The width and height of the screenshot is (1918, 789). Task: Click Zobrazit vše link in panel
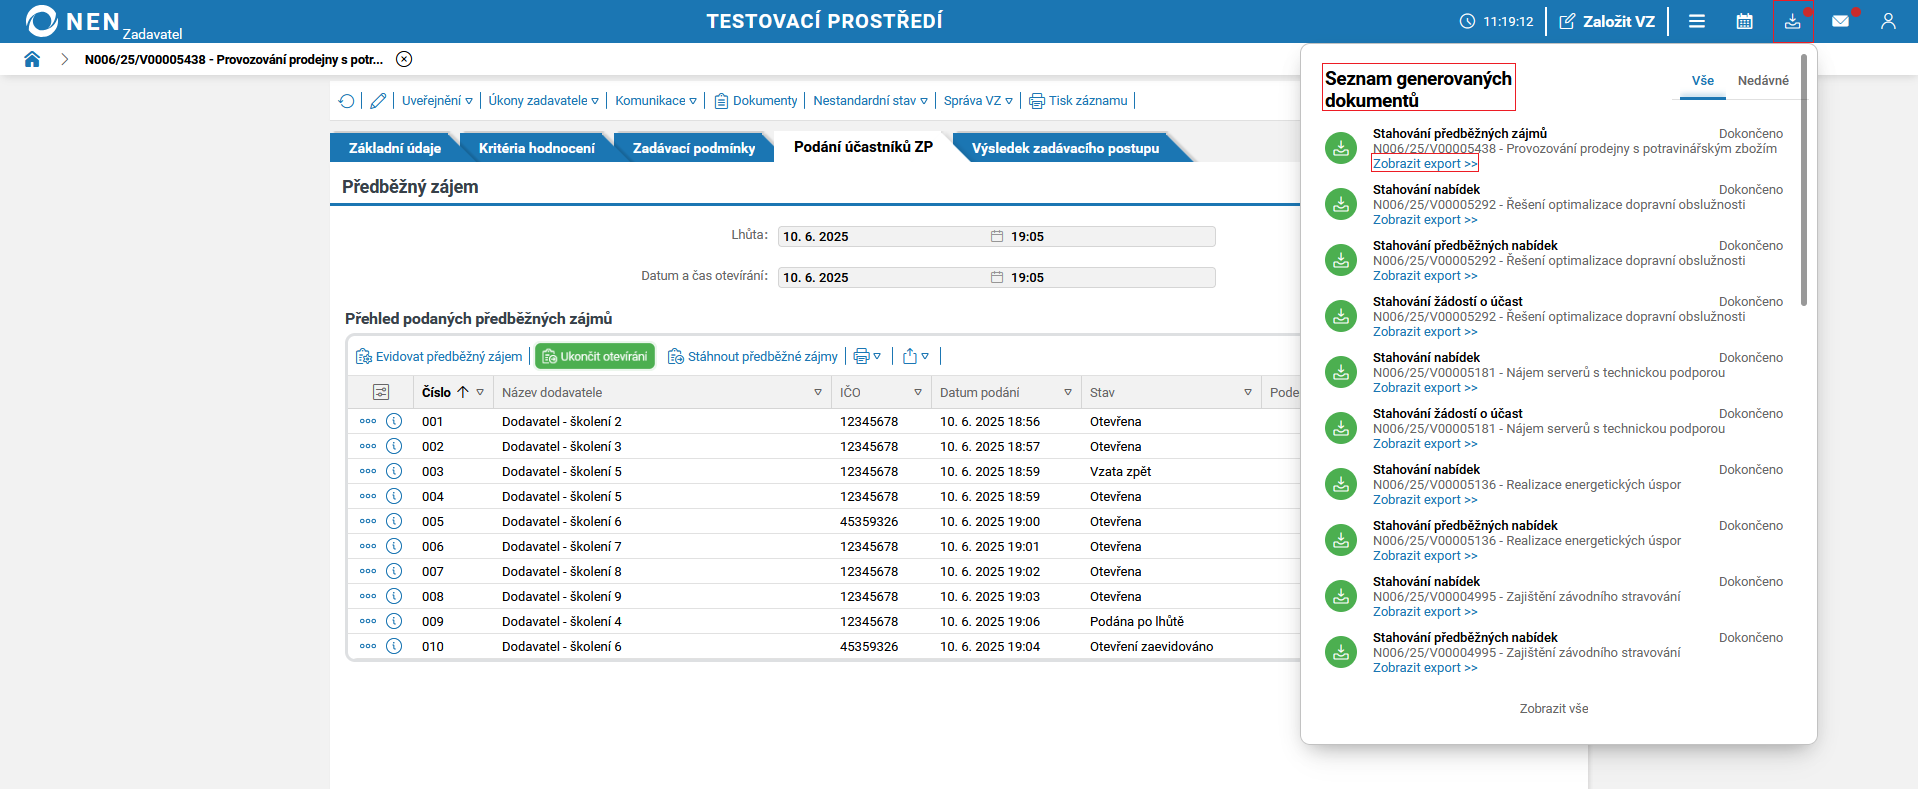pos(1554,709)
